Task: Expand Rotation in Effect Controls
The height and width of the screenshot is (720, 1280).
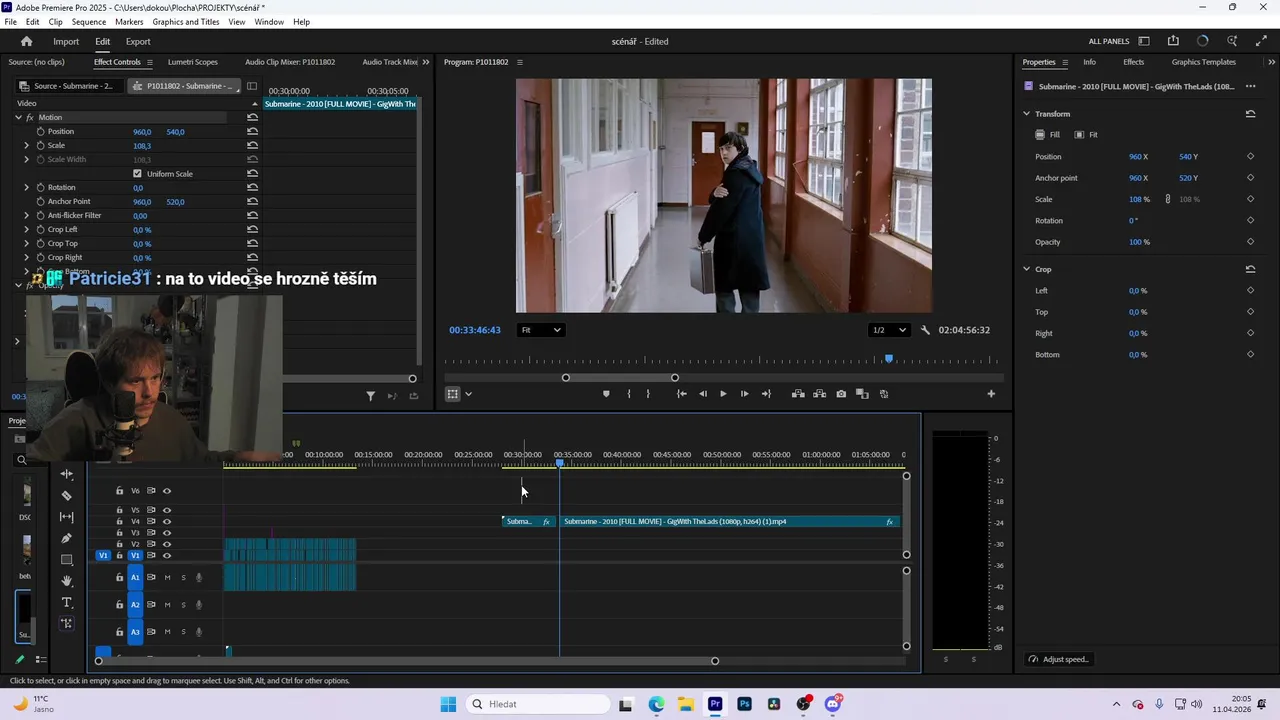Action: coord(27,188)
